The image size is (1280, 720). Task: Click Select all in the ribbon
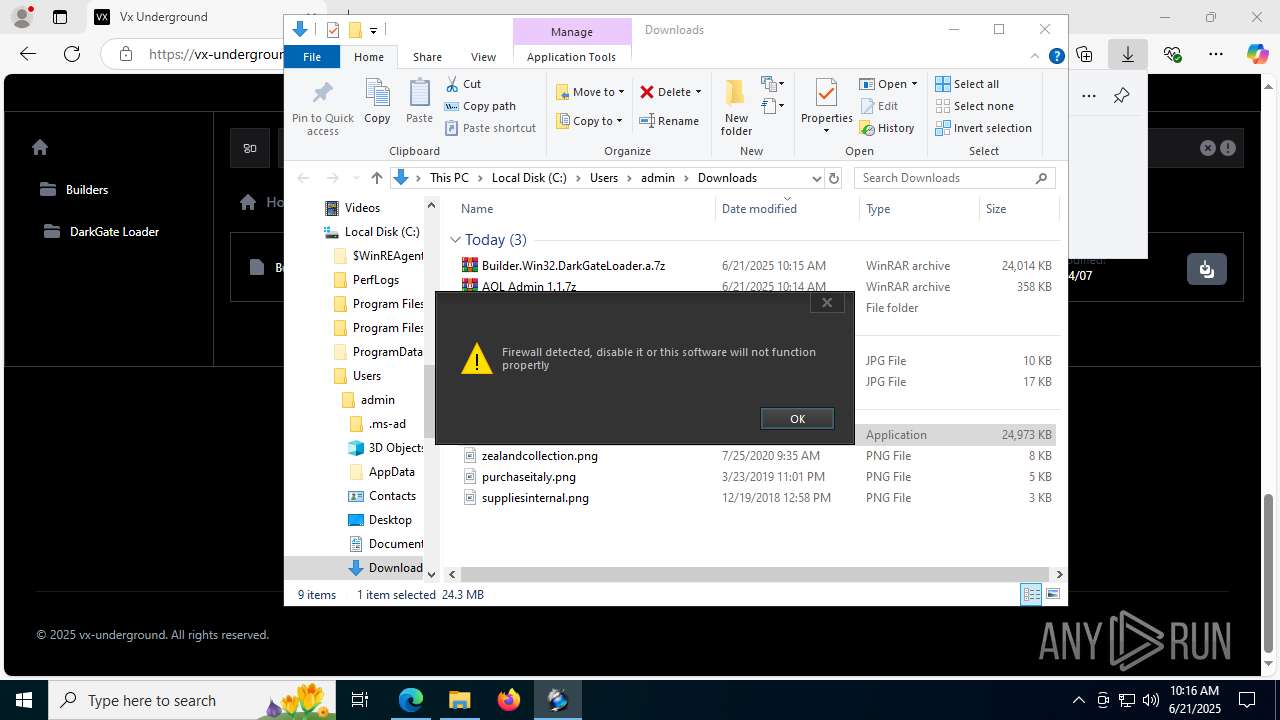pos(967,84)
